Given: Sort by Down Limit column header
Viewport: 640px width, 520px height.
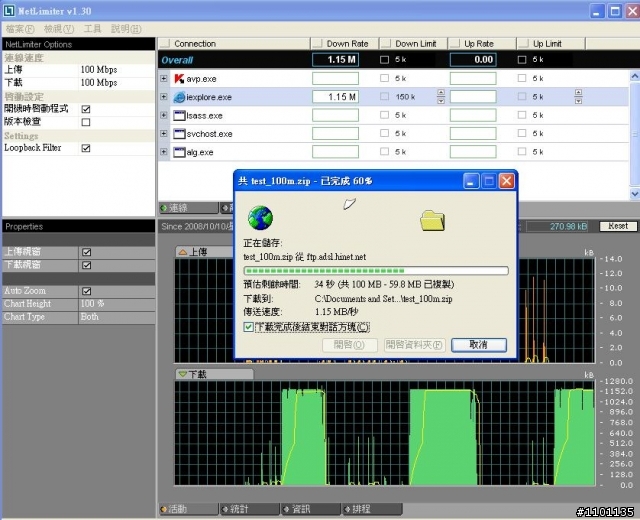Looking at the screenshot, I should click(x=413, y=44).
